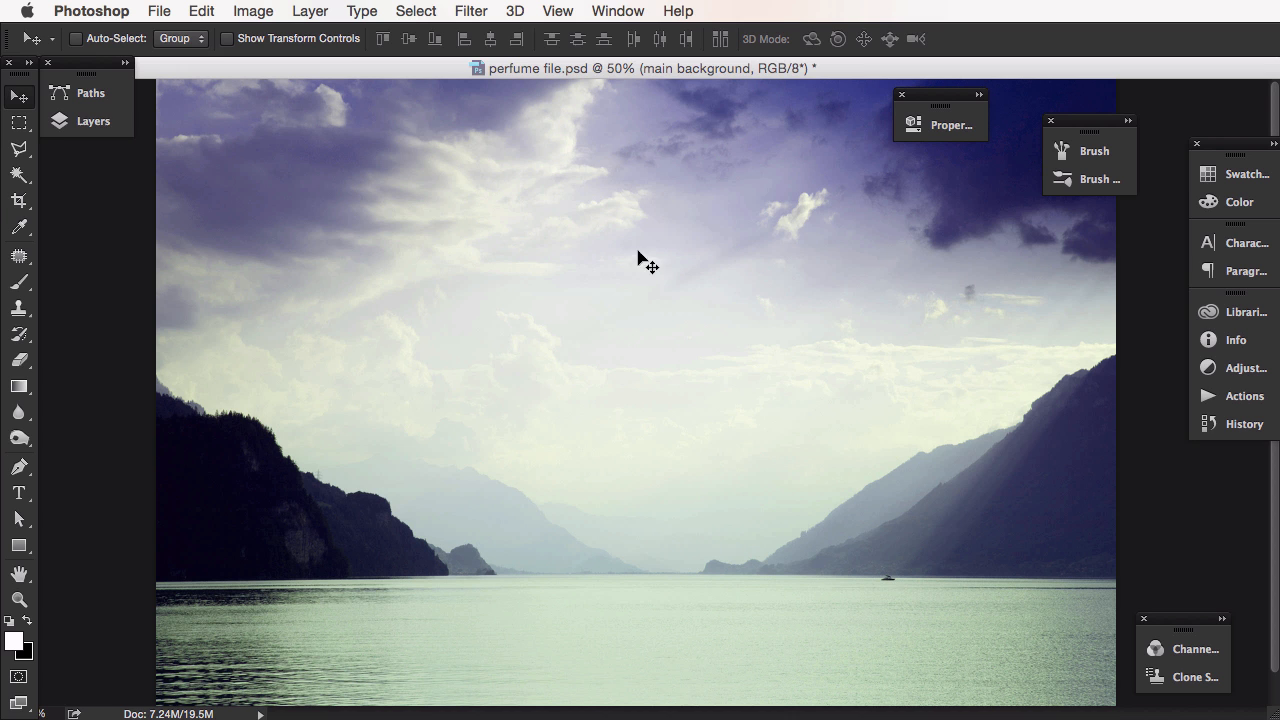
Task: Select the Move tool in toolbar
Action: (19, 96)
